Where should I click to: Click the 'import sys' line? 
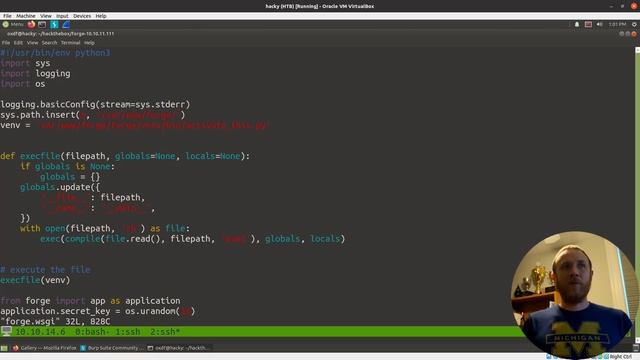25,63
